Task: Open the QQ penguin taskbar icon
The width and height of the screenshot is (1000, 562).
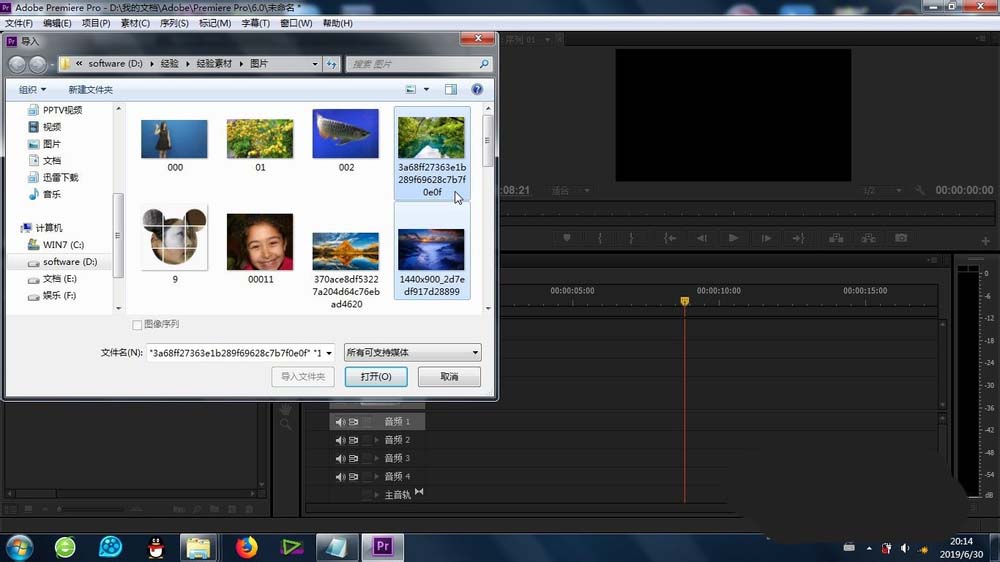Action: click(x=156, y=547)
